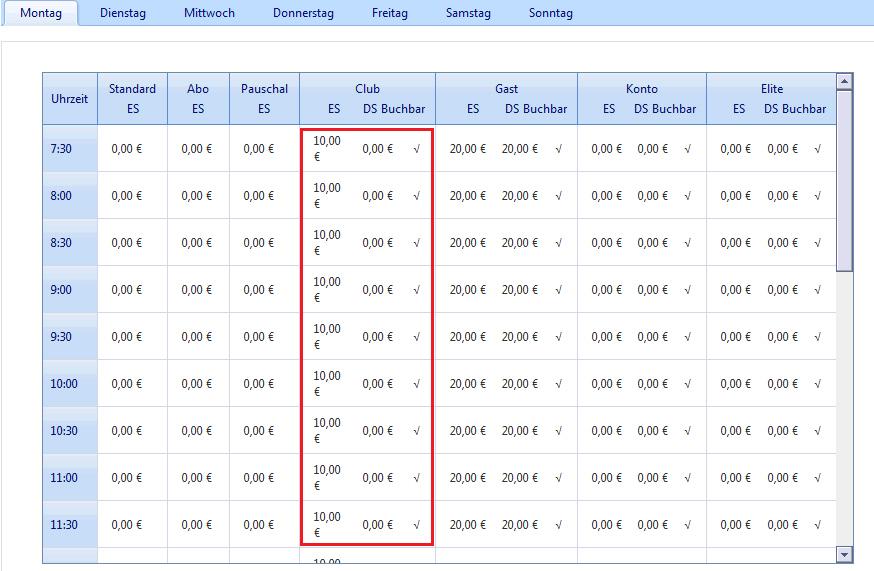The image size is (874, 571).
Task: Click Gast ES price 20,00 € at 11:30
Action: coord(468,525)
